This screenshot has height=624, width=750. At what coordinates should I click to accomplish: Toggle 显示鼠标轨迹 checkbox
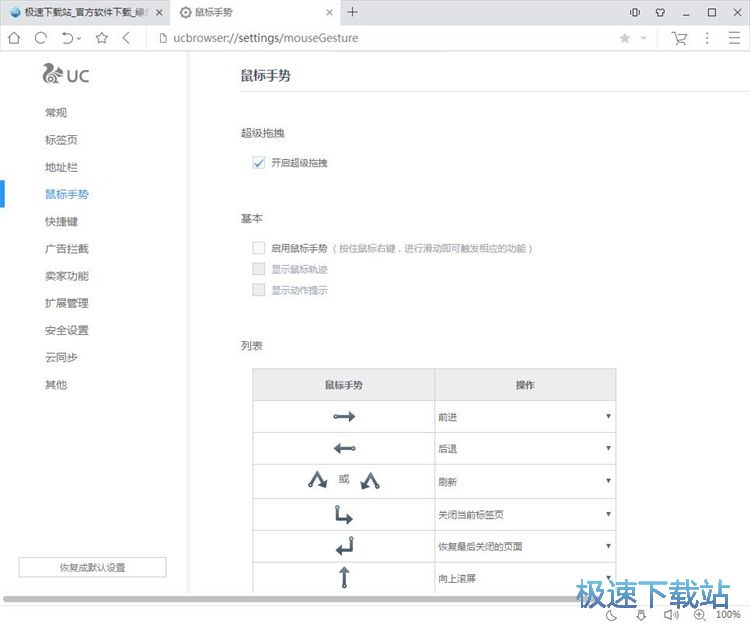258,269
